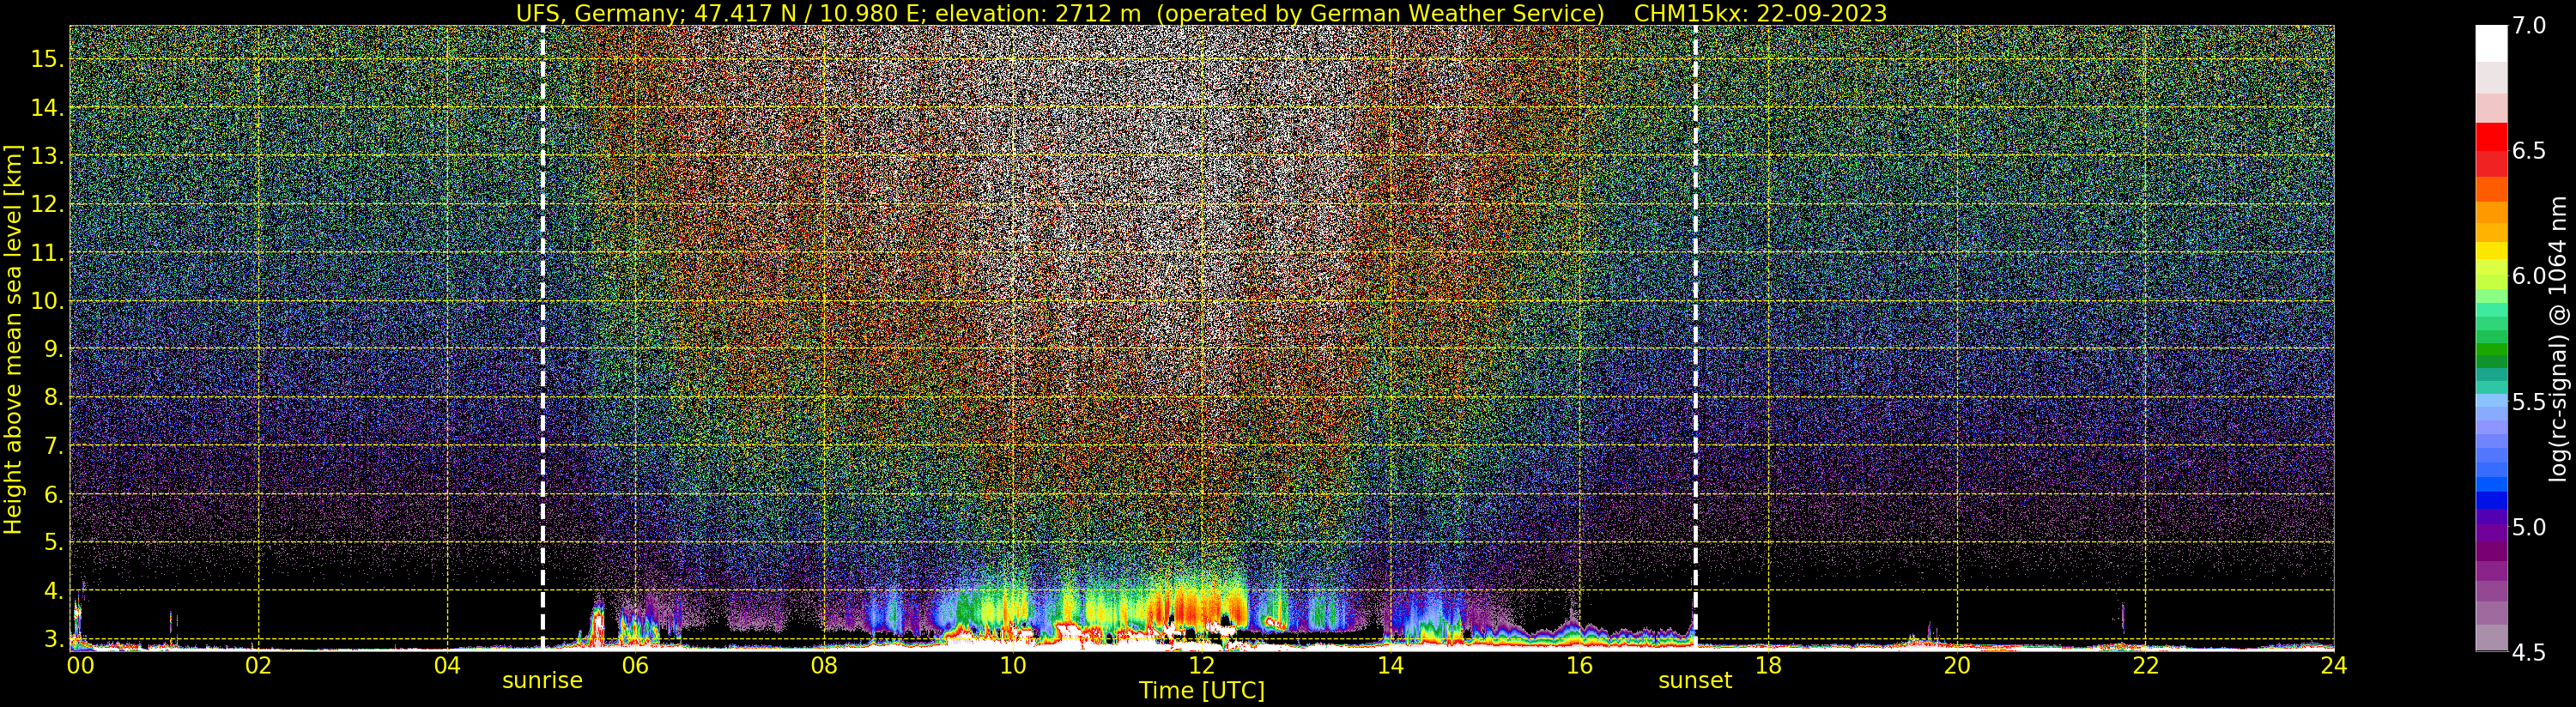This screenshot has width=2576, height=707.
Task: Click the yellow segment of the colorbar
Action: 2491,252
